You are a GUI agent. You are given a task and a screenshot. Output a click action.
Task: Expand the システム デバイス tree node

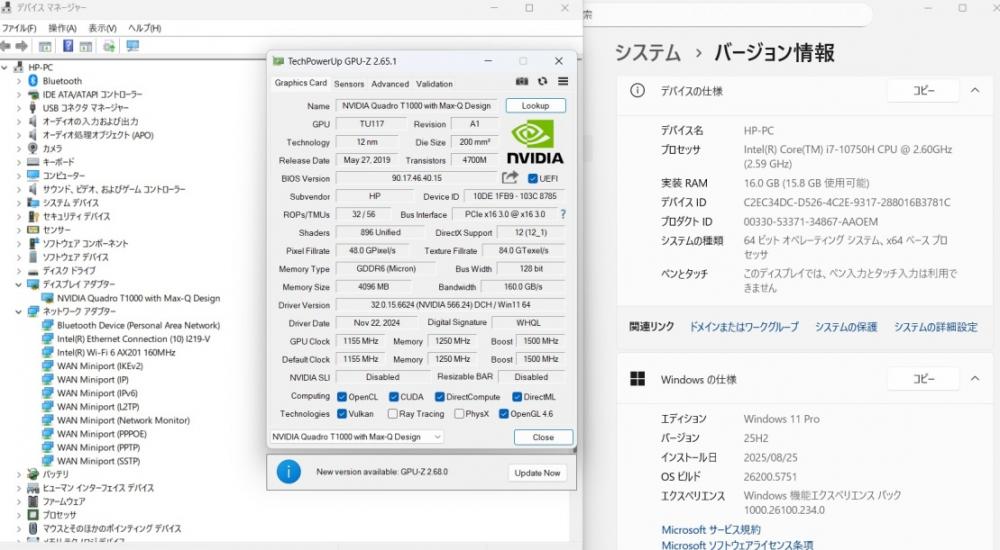18,203
